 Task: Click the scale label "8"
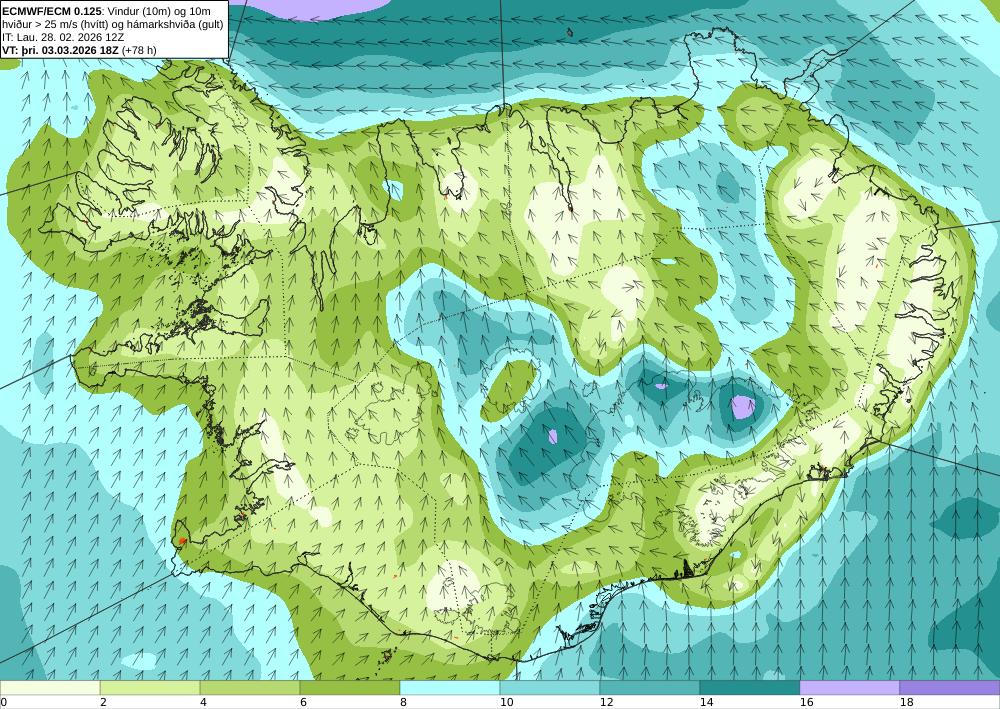tap(403, 703)
